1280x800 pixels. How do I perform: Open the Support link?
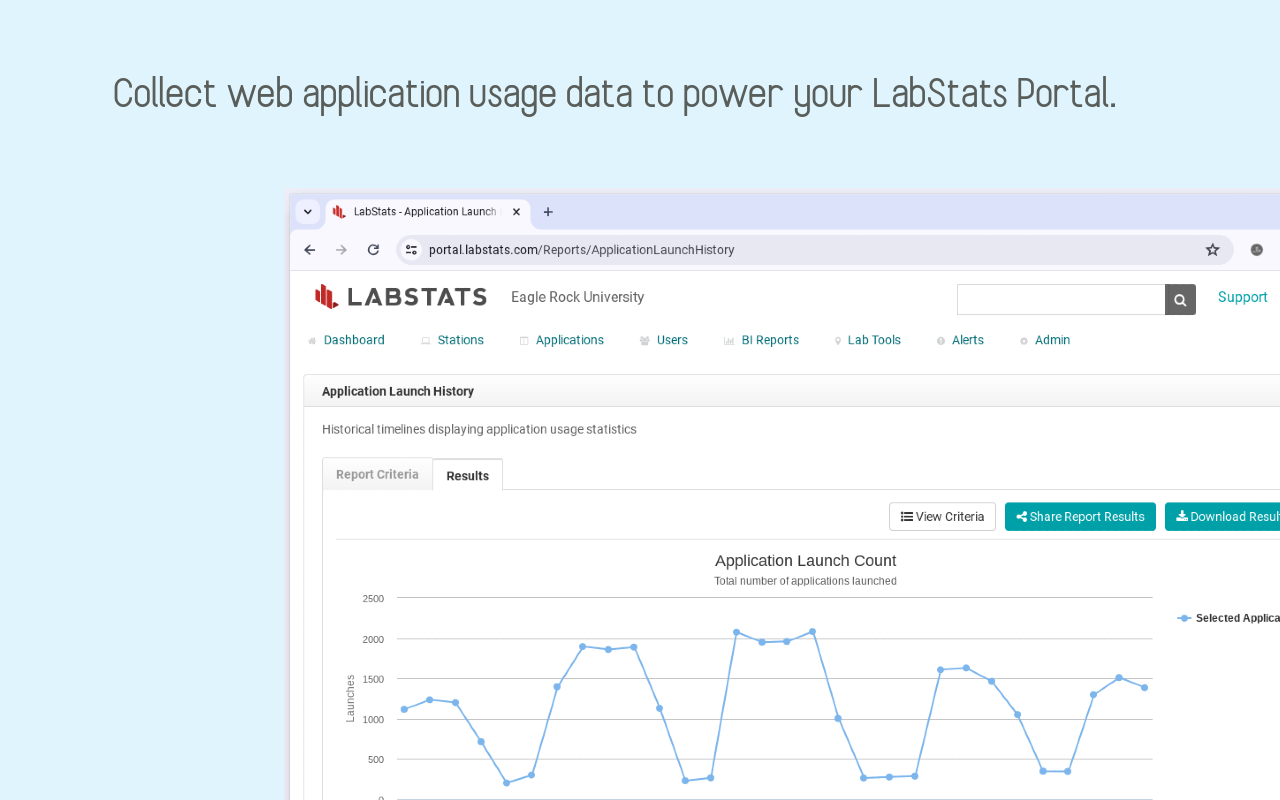click(x=1242, y=297)
